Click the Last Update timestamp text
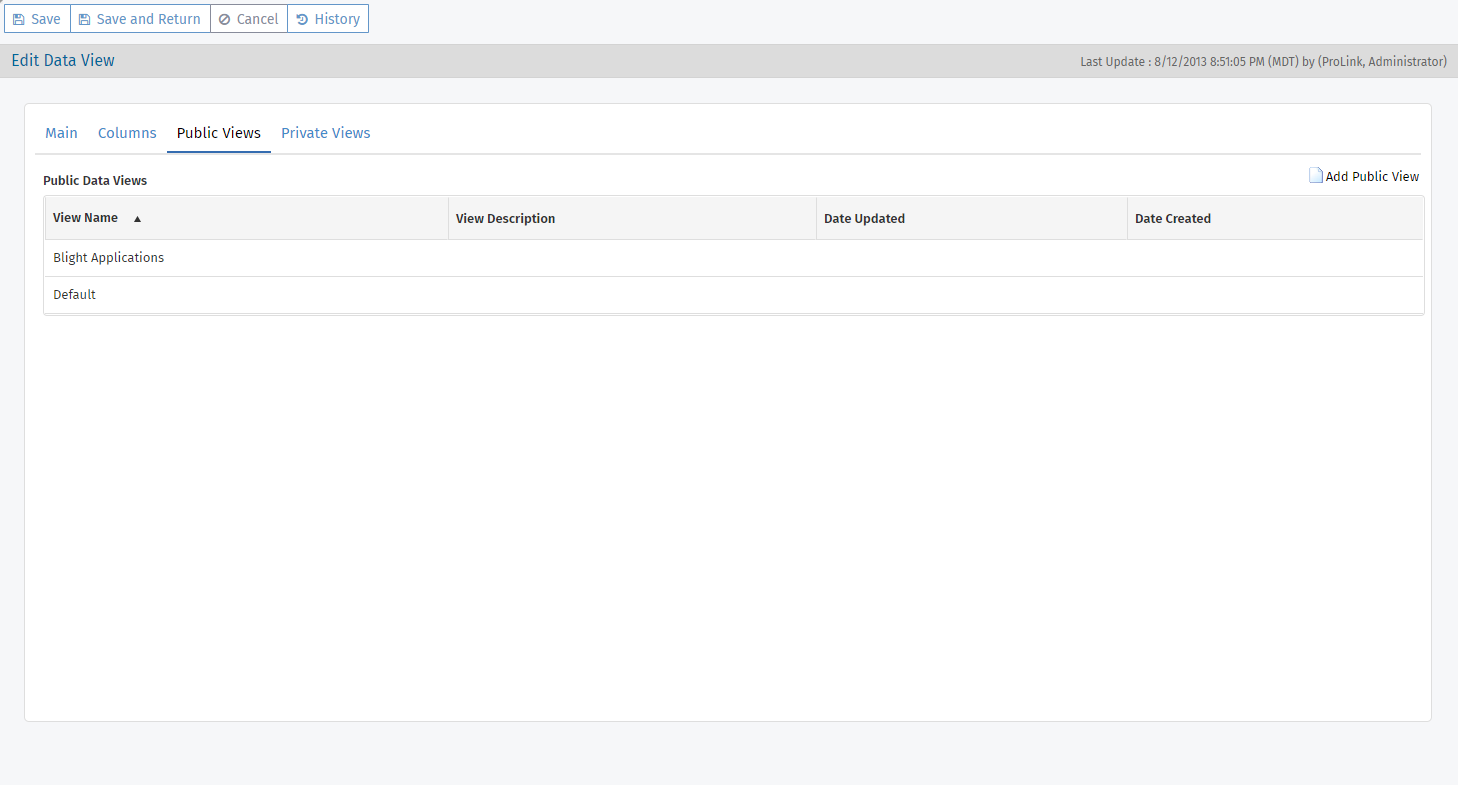This screenshot has height=785, width=1458. click(1263, 62)
